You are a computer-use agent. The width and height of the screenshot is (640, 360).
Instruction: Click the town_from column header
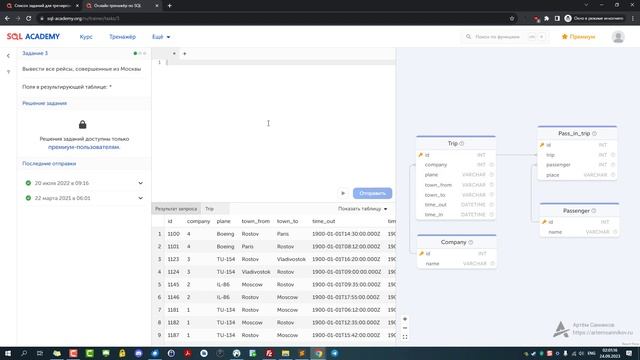[x=256, y=221]
